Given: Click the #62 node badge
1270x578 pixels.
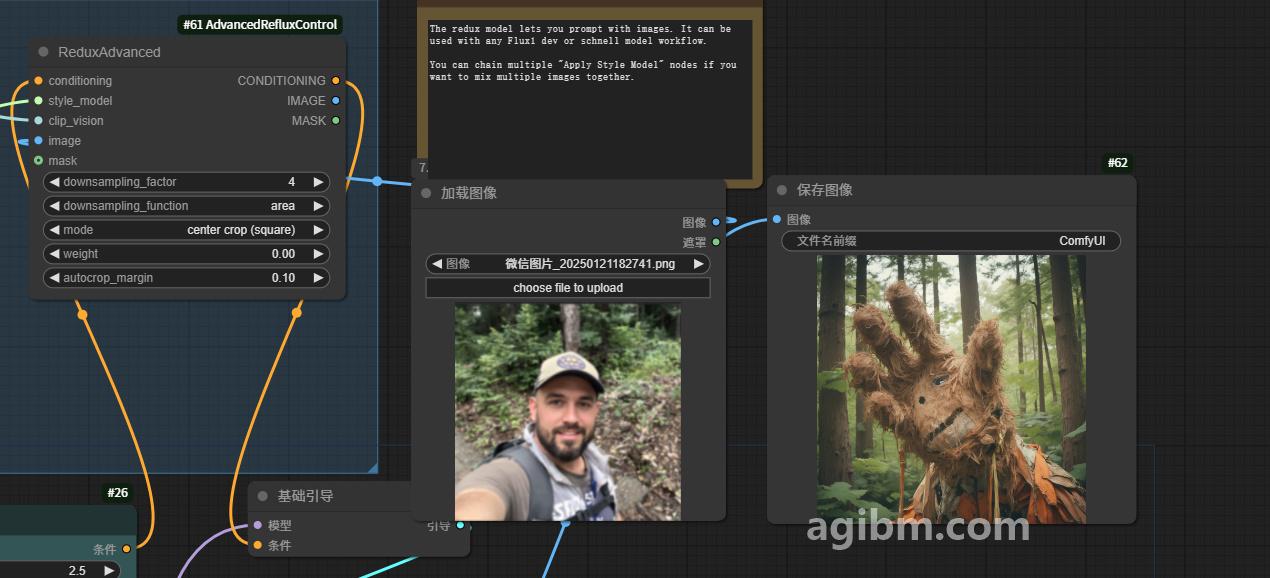Looking at the screenshot, I should tap(1118, 163).
